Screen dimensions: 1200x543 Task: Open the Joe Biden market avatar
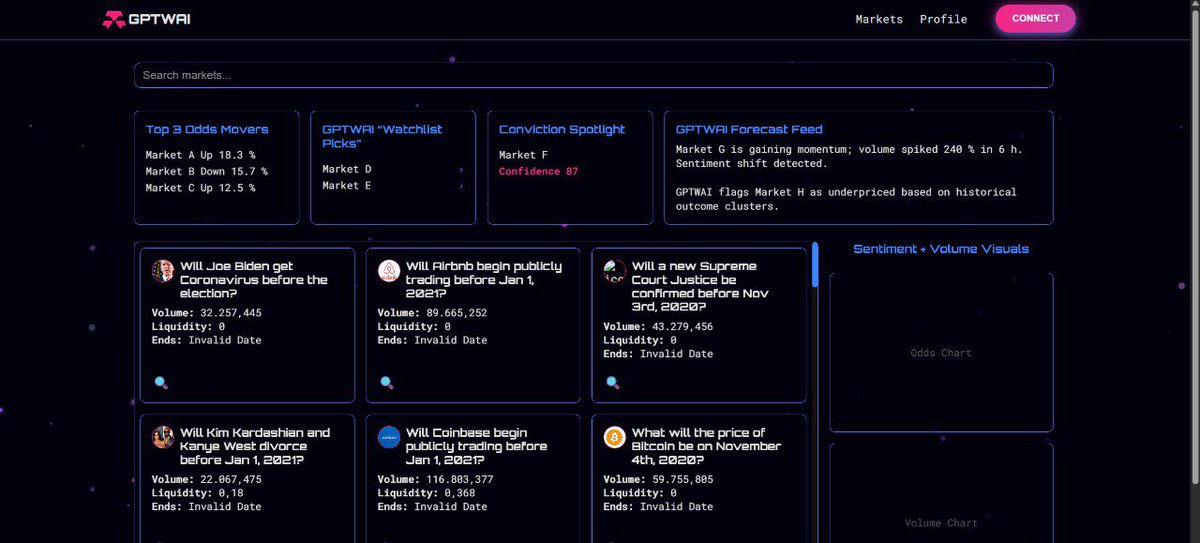pyautogui.click(x=163, y=271)
